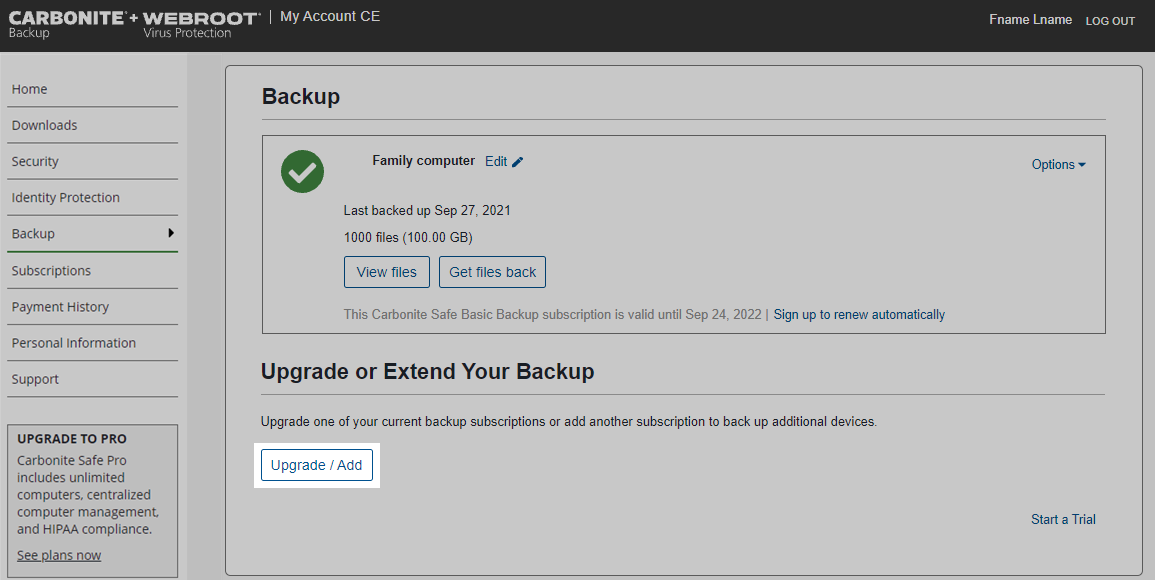Open the Home sidebar item

coord(30,89)
